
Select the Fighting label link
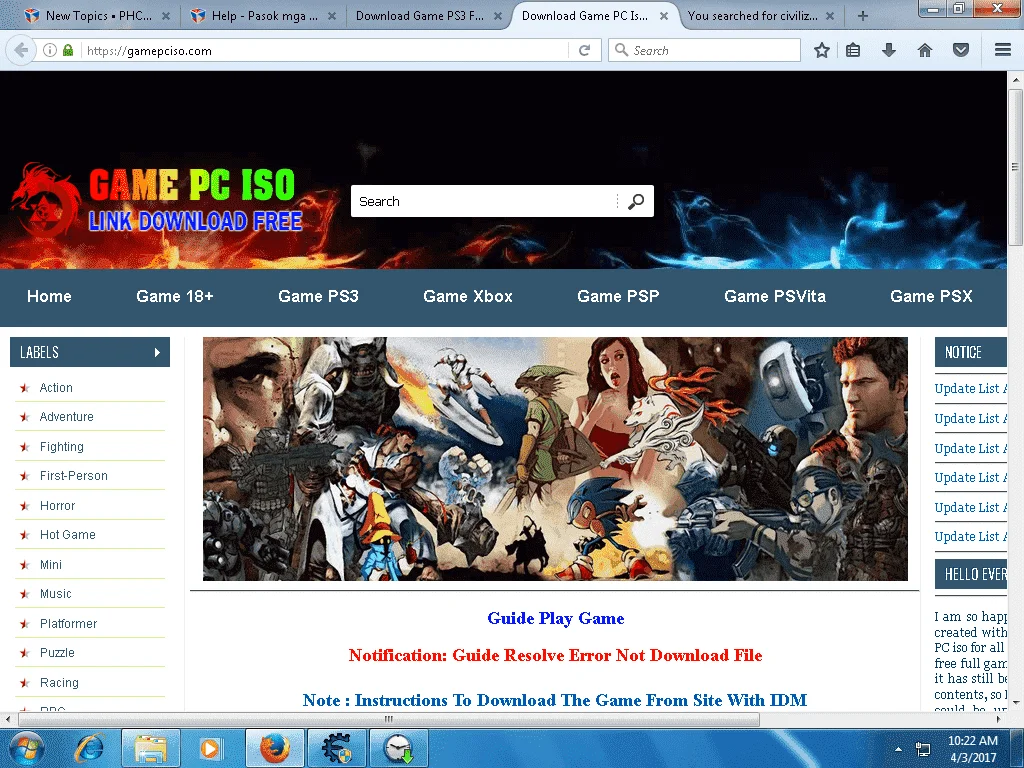[61, 447]
